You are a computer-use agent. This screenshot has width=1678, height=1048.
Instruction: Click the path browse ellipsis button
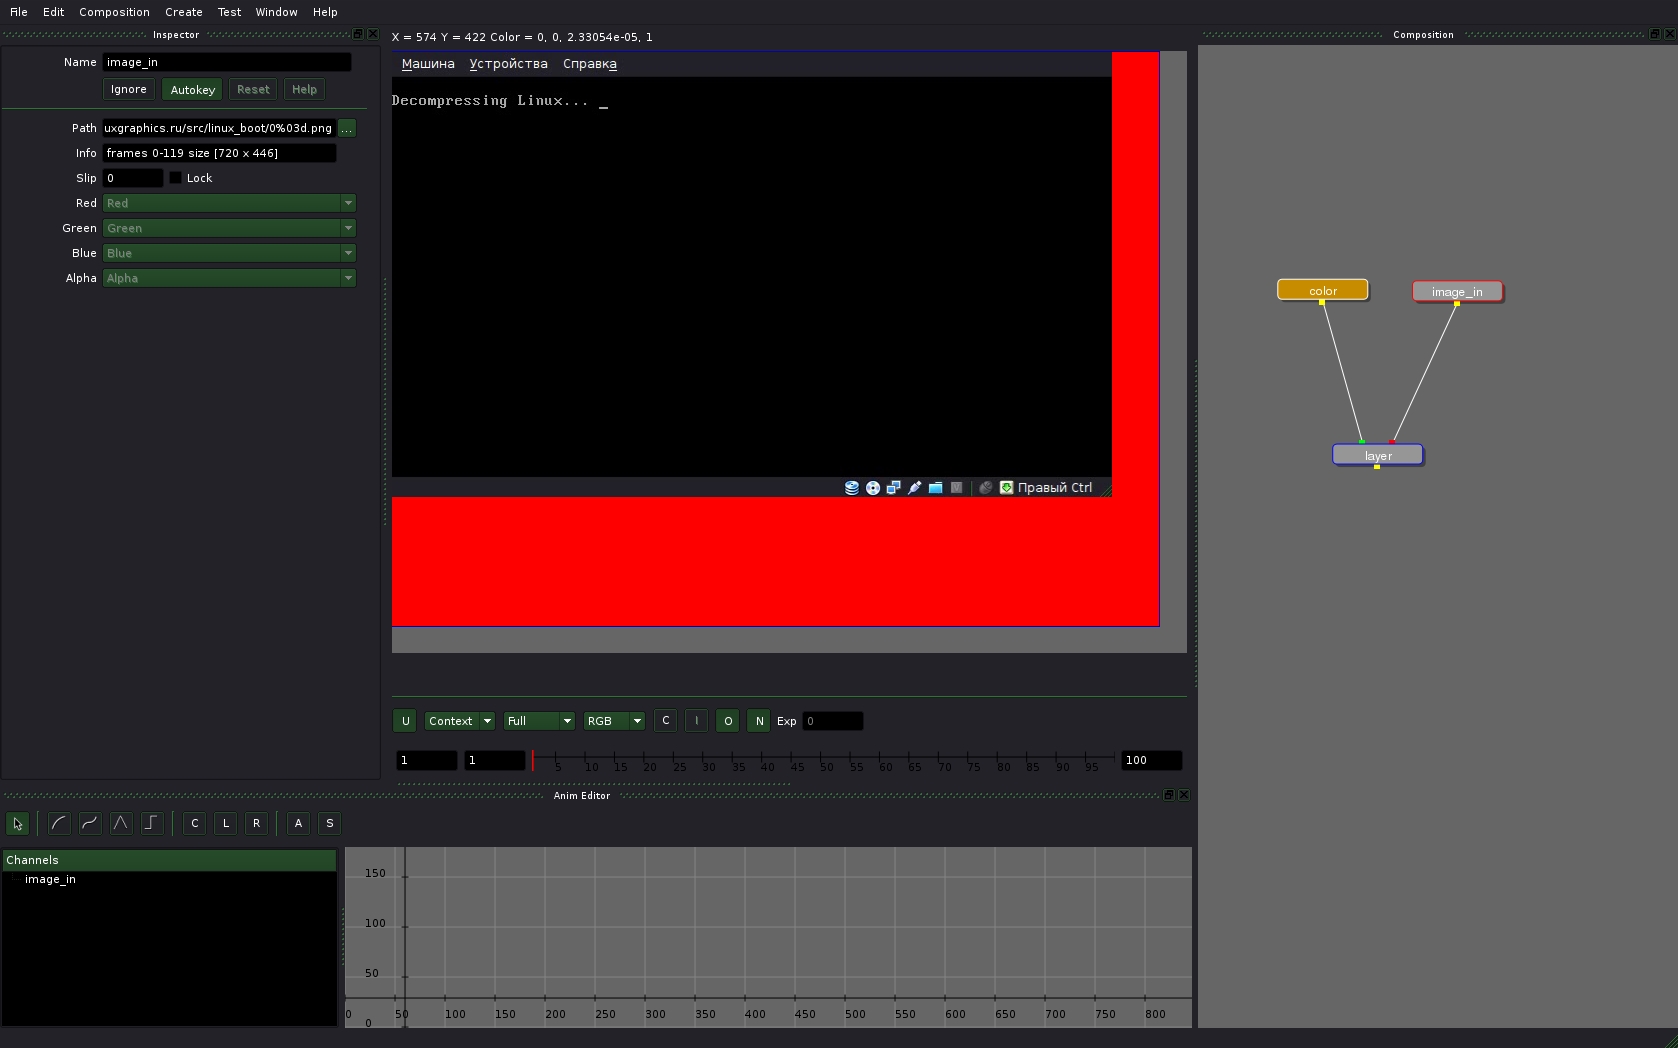click(x=347, y=128)
